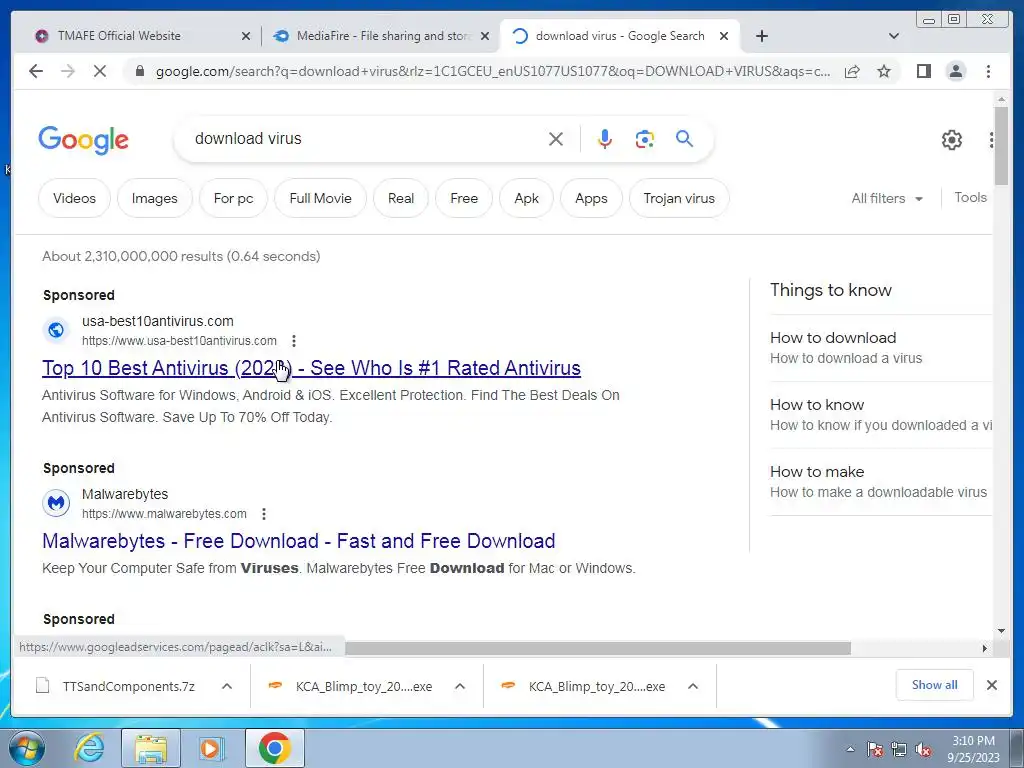Open options for Malwarebytes ad

(x=264, y=514)
